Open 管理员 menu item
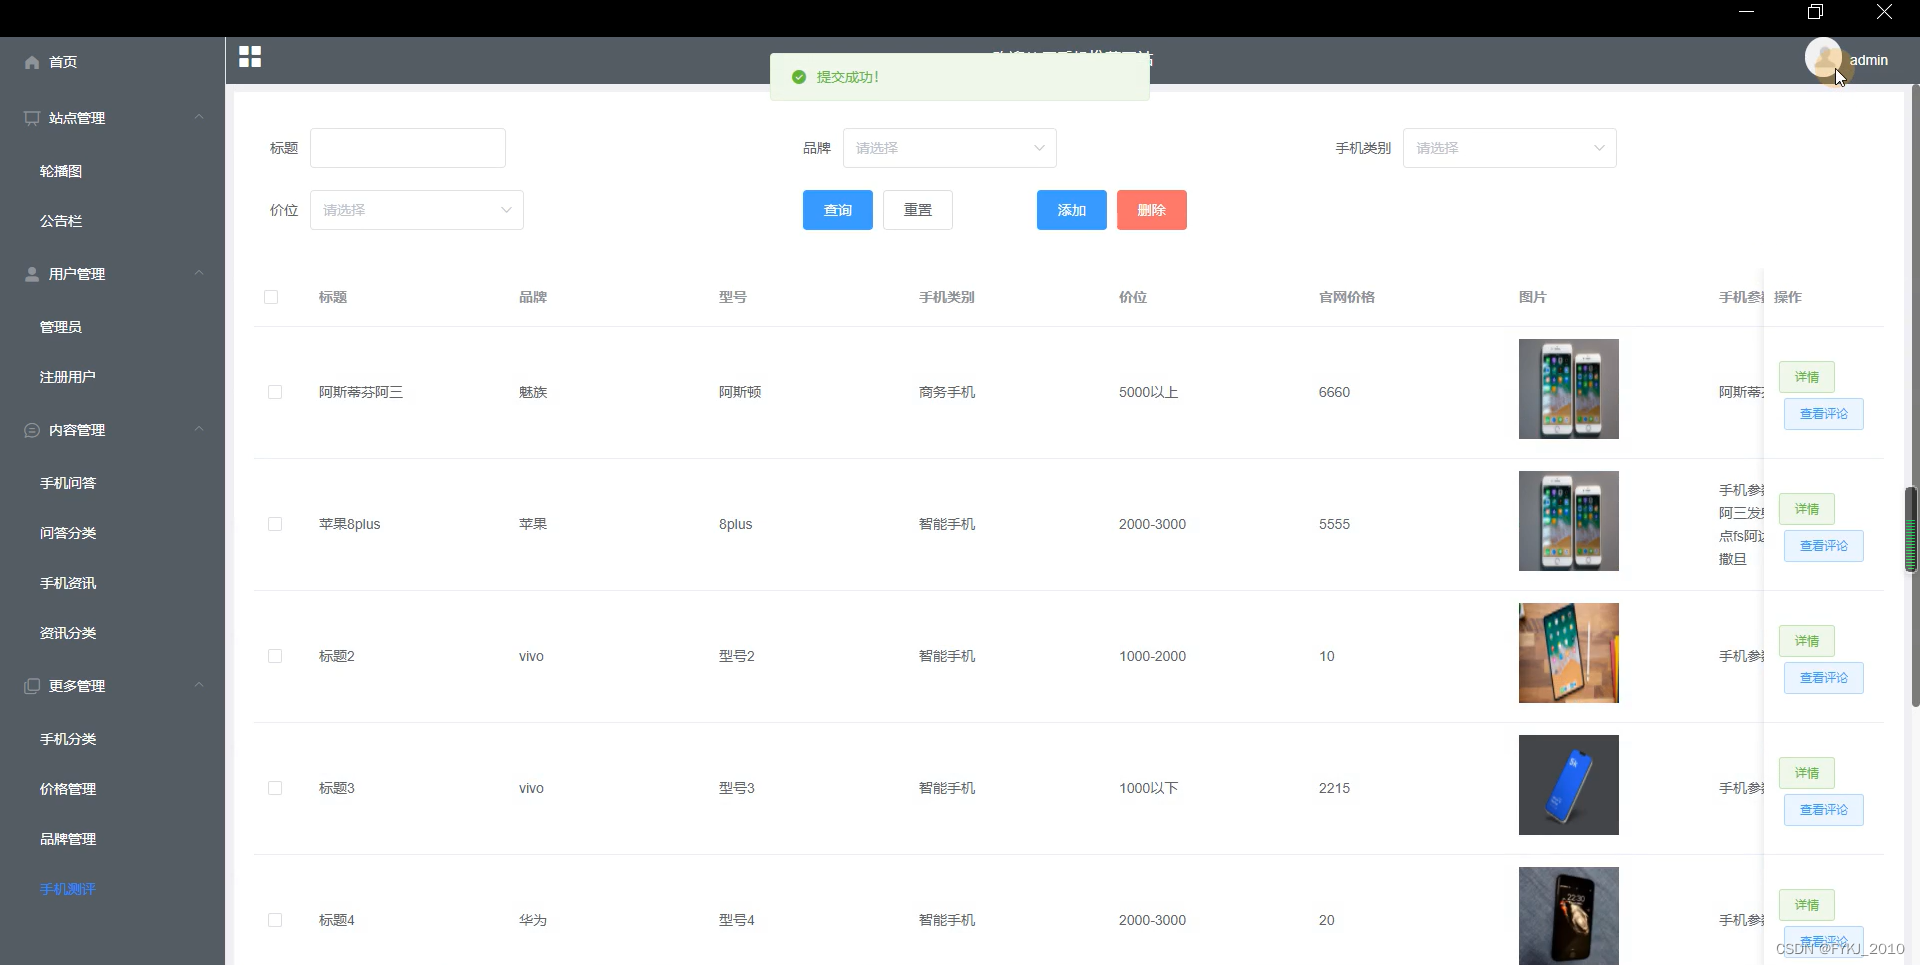Screen dimensions: 1920x965 [61, 327]
